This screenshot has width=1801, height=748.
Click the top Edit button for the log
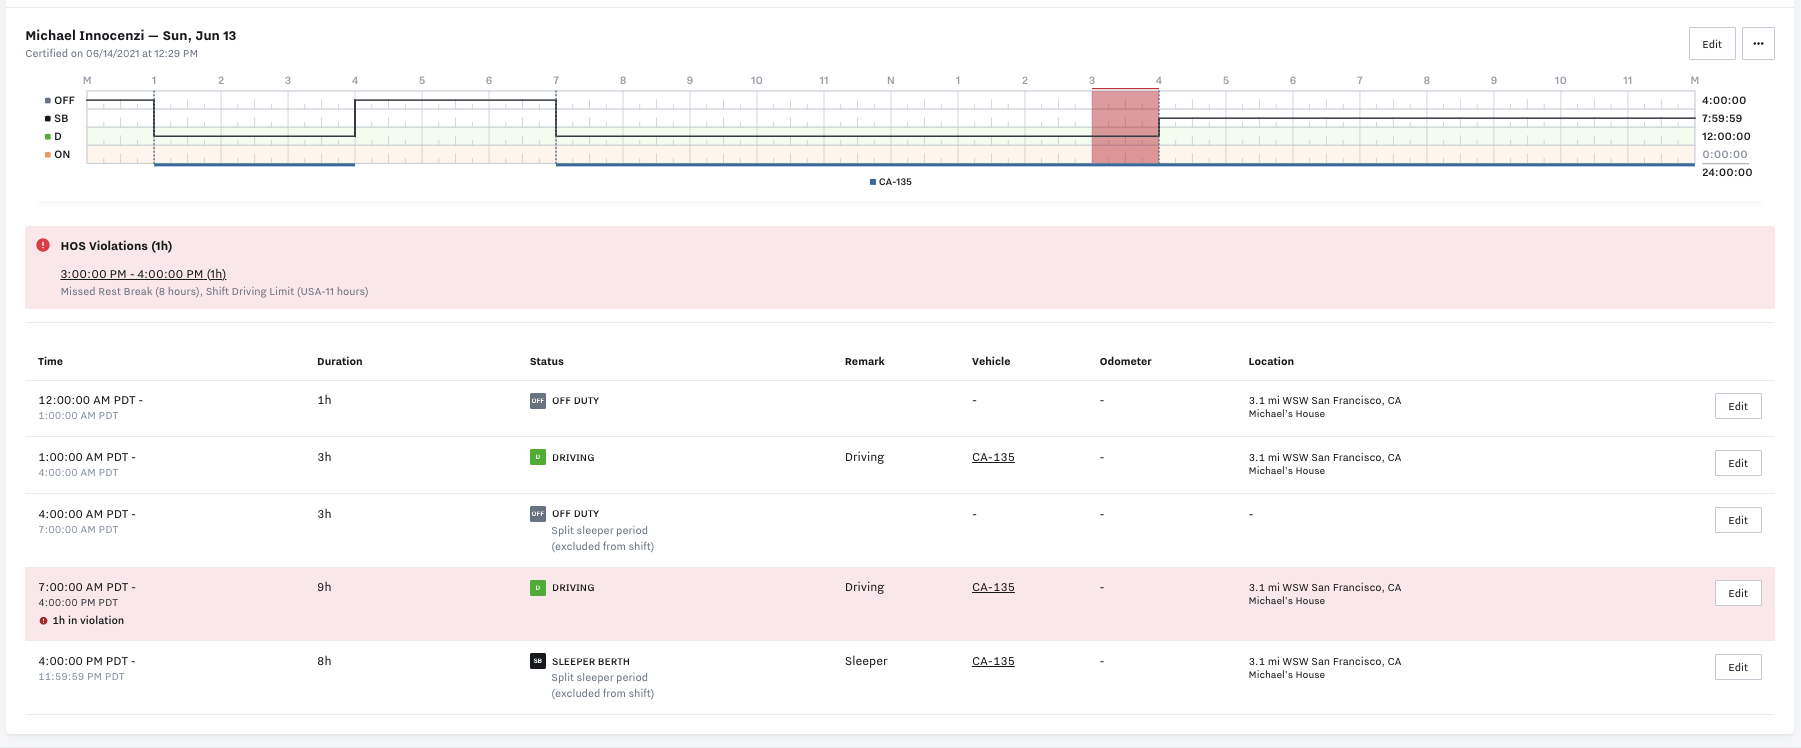click(x=1712, y=44)
